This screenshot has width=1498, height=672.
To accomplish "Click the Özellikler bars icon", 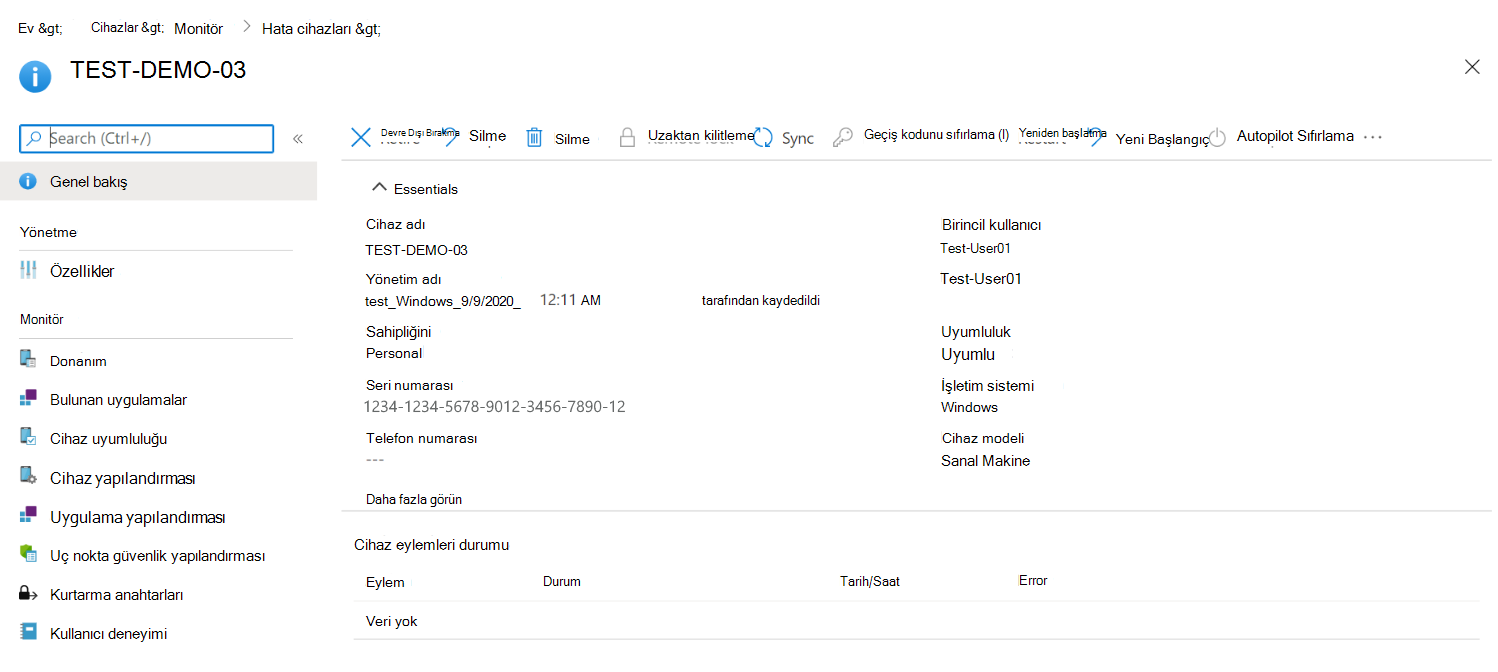I will (28, 271).
